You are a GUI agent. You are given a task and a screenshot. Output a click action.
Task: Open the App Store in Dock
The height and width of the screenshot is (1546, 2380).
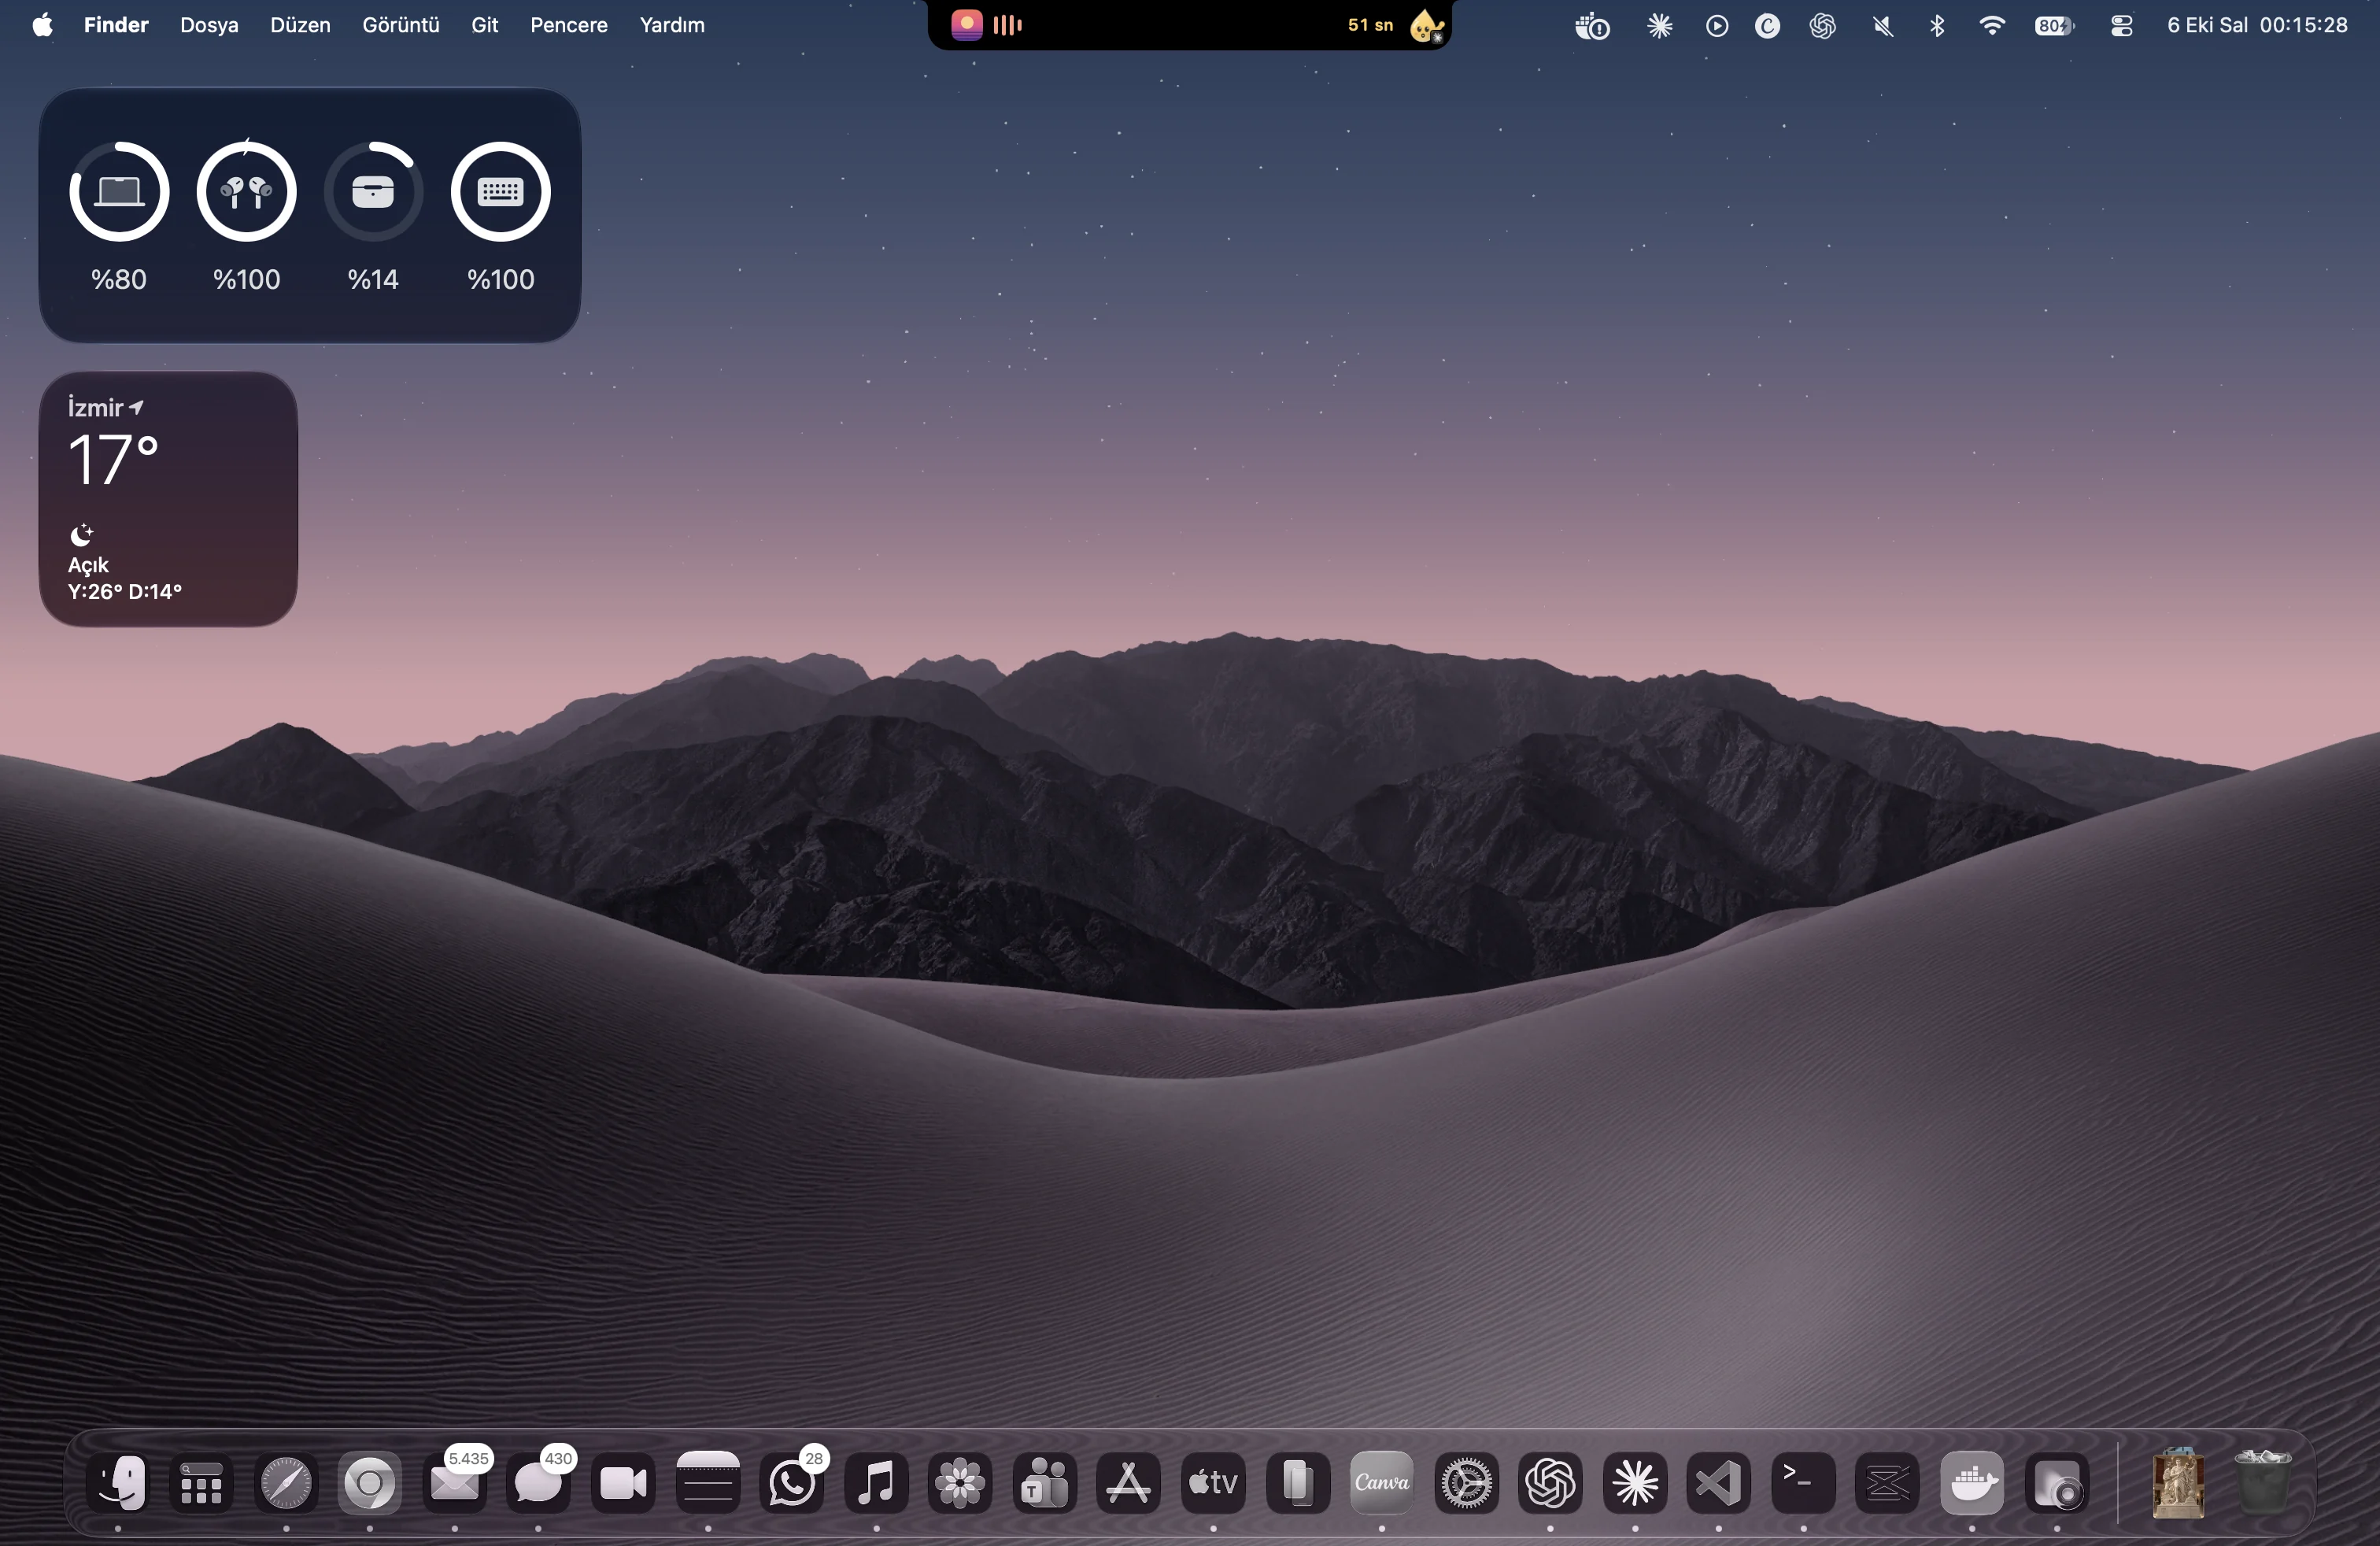1129,1482
